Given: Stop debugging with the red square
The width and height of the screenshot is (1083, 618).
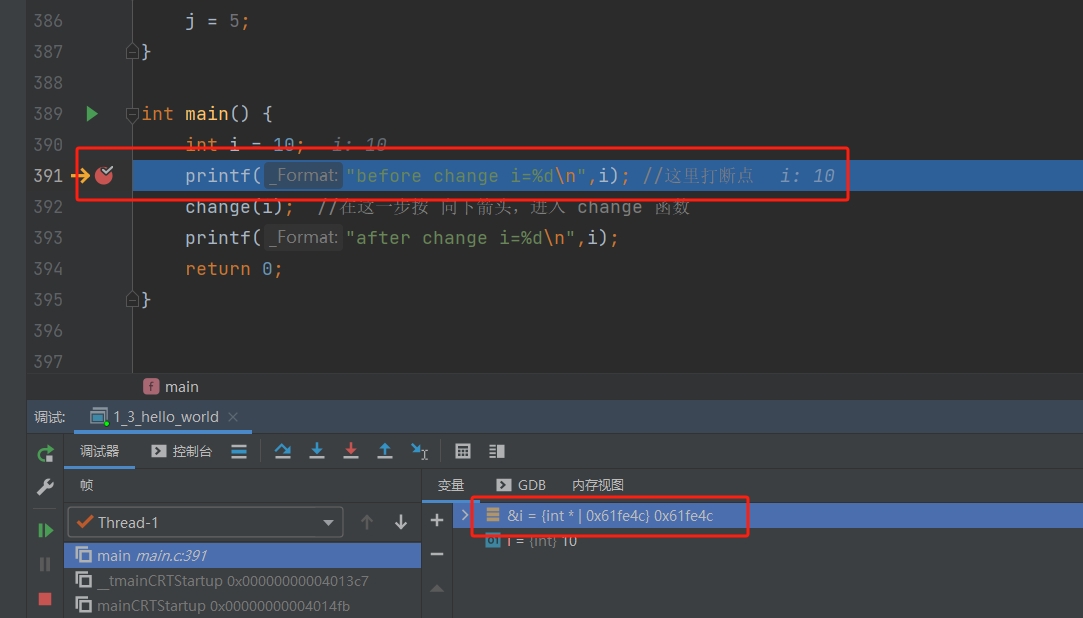Looking at the screenshot, I should 45,598.
